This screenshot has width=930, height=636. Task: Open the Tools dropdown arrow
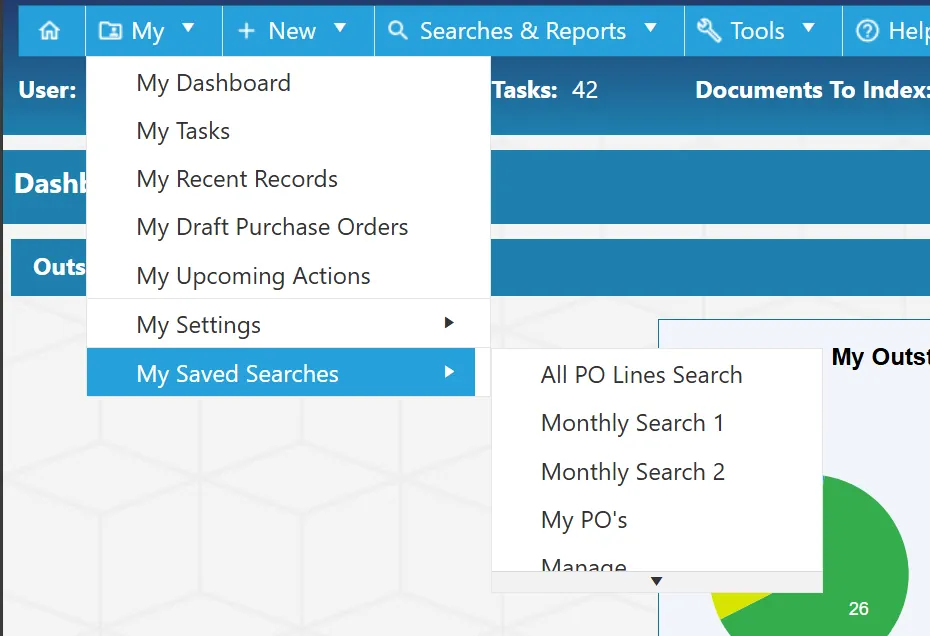pos(808,27)
